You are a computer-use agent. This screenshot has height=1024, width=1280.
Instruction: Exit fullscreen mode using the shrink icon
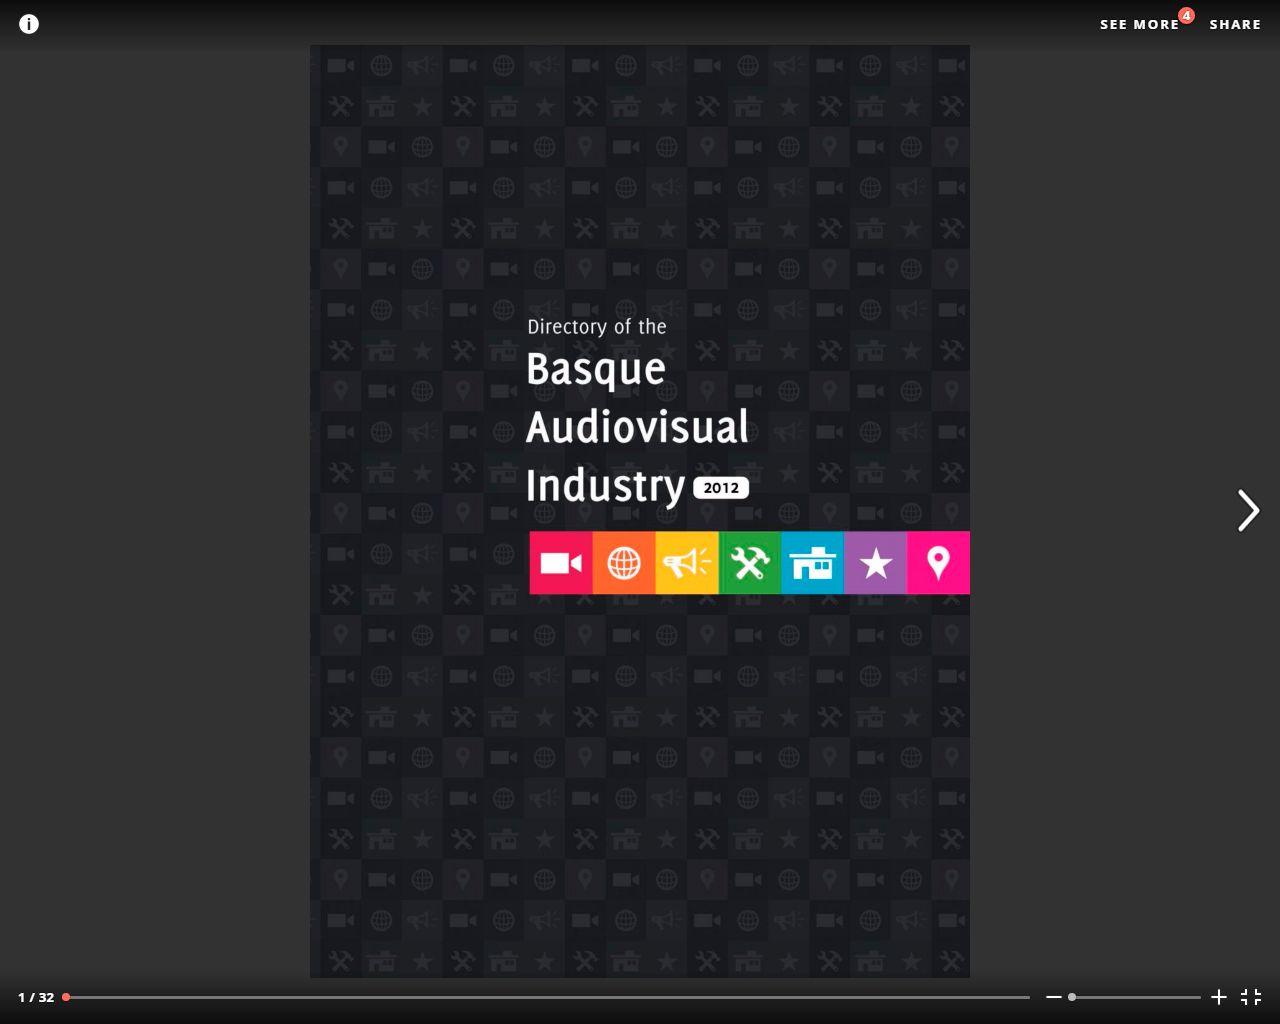tap(1251, 997)
